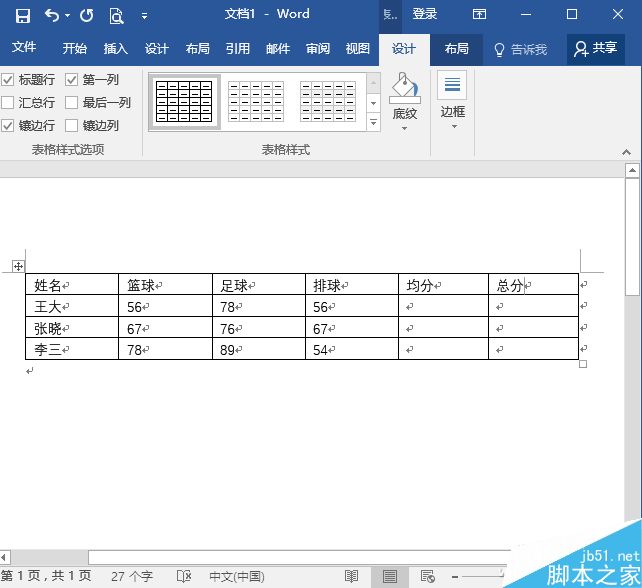Click the 共享 share button
This screenshot has height=588, width=642.
(596, 48)
